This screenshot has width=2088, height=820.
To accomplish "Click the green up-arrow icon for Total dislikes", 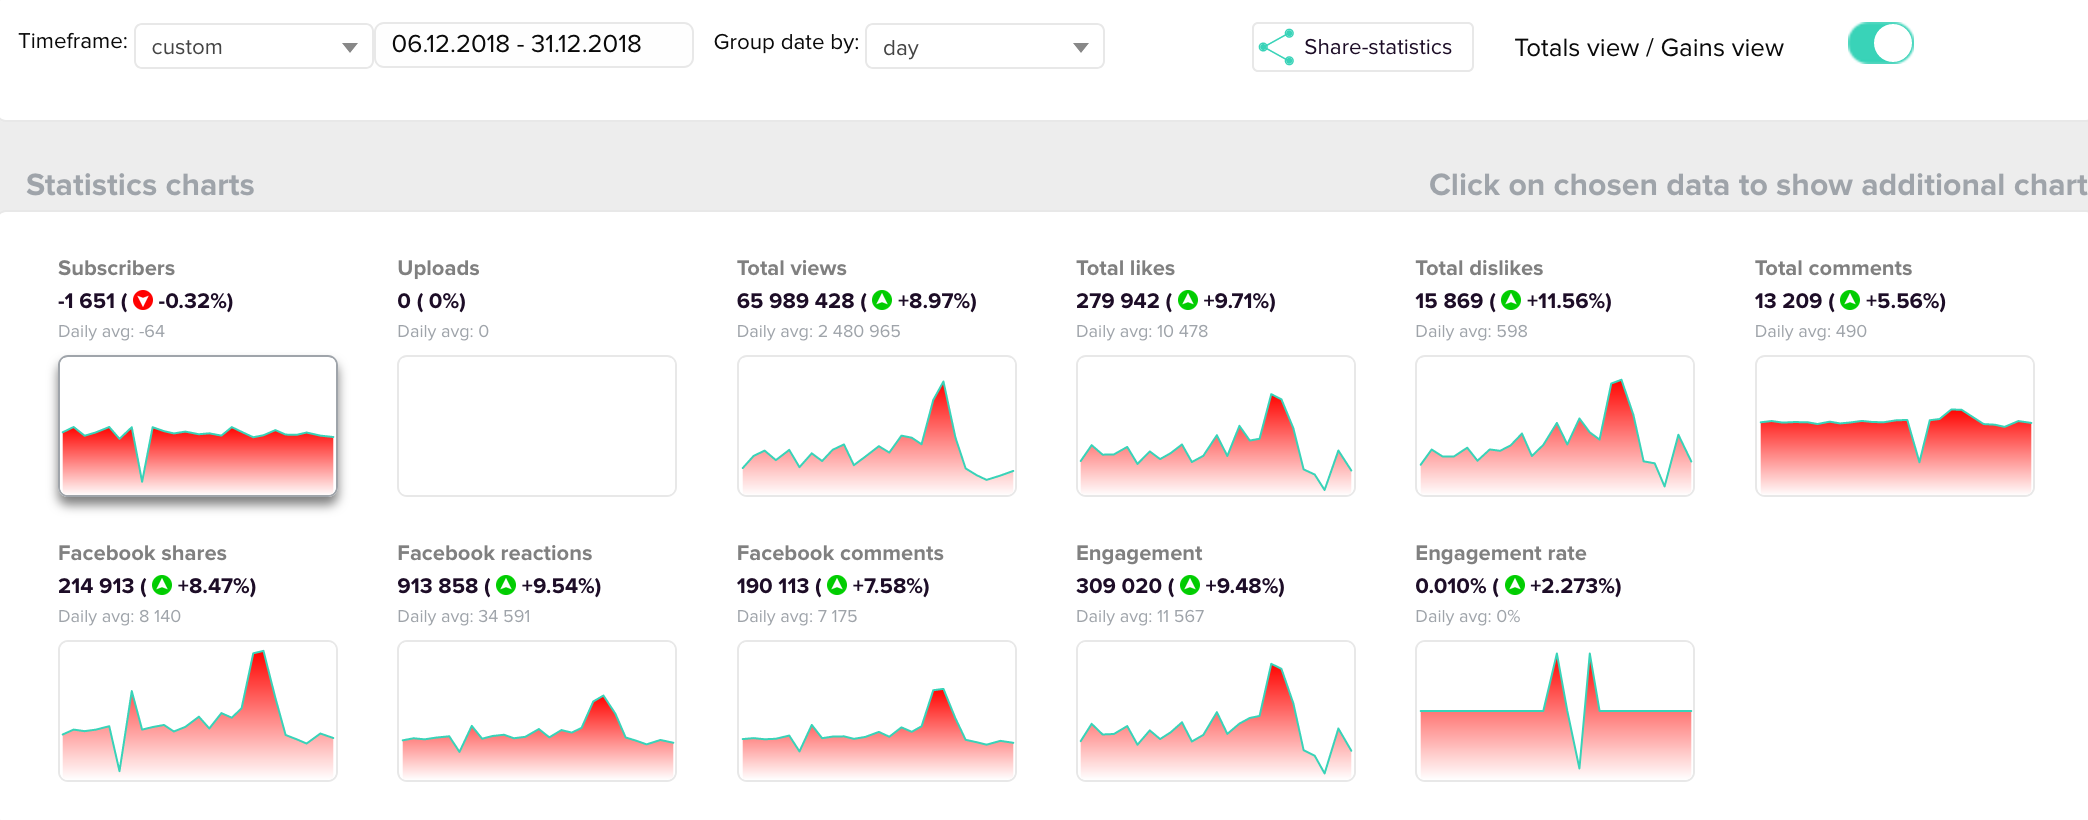I will click(x=1511, y=300).
